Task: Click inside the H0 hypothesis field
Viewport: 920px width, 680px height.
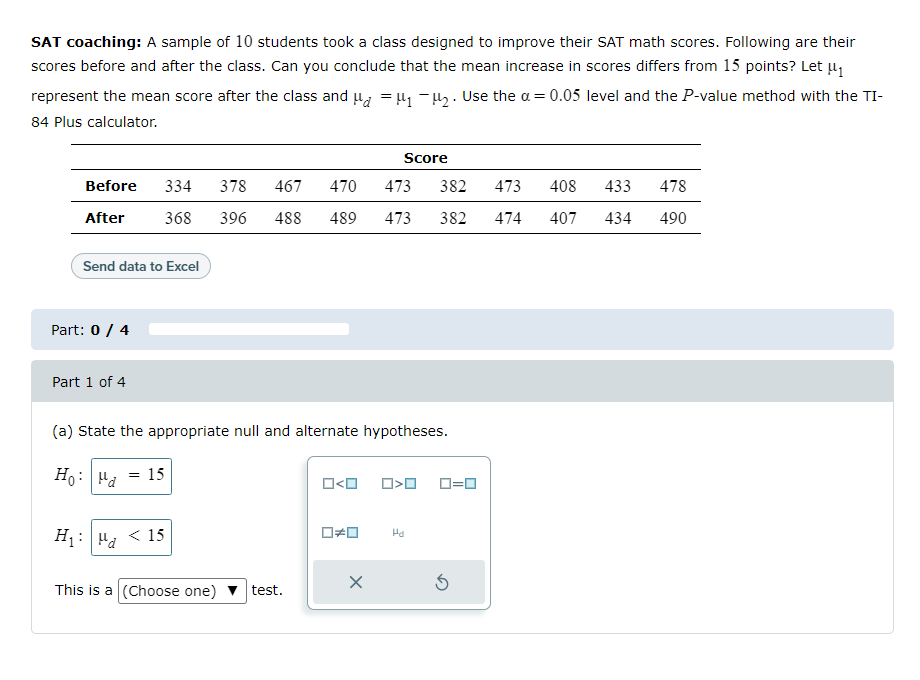Action: pyautogui.click(x=131, y=476)
